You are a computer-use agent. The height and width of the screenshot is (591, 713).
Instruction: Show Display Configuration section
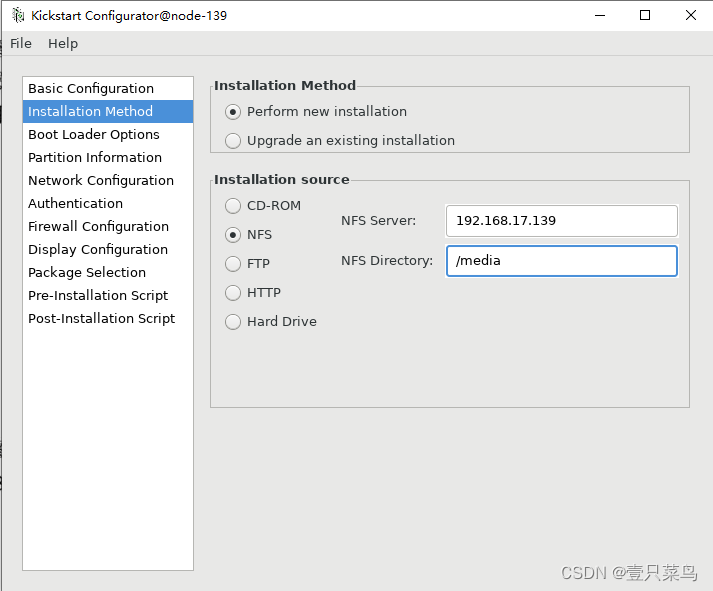[x=108, y=250]
